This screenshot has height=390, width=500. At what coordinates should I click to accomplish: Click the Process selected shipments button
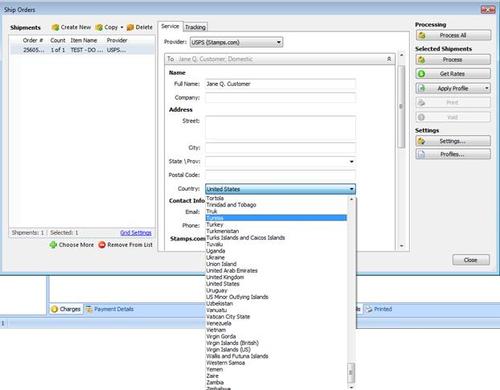point(453,60)
